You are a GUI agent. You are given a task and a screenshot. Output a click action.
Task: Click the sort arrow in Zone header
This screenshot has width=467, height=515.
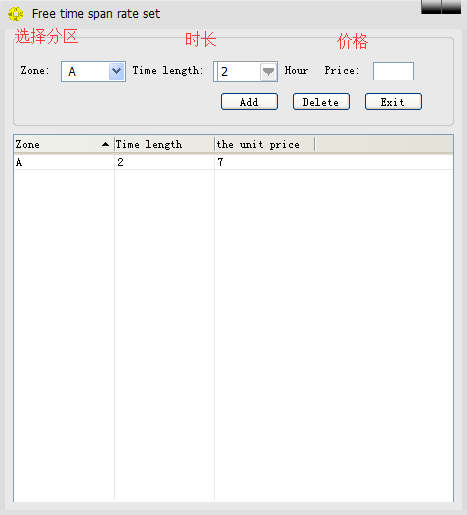coord(105,144)
